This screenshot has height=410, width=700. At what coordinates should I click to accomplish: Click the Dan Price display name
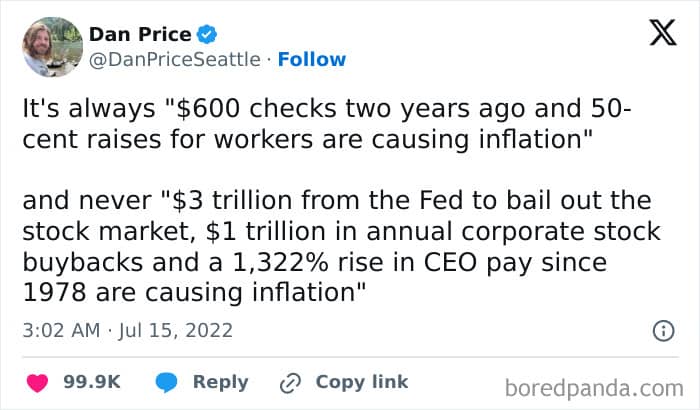[140, 34]
